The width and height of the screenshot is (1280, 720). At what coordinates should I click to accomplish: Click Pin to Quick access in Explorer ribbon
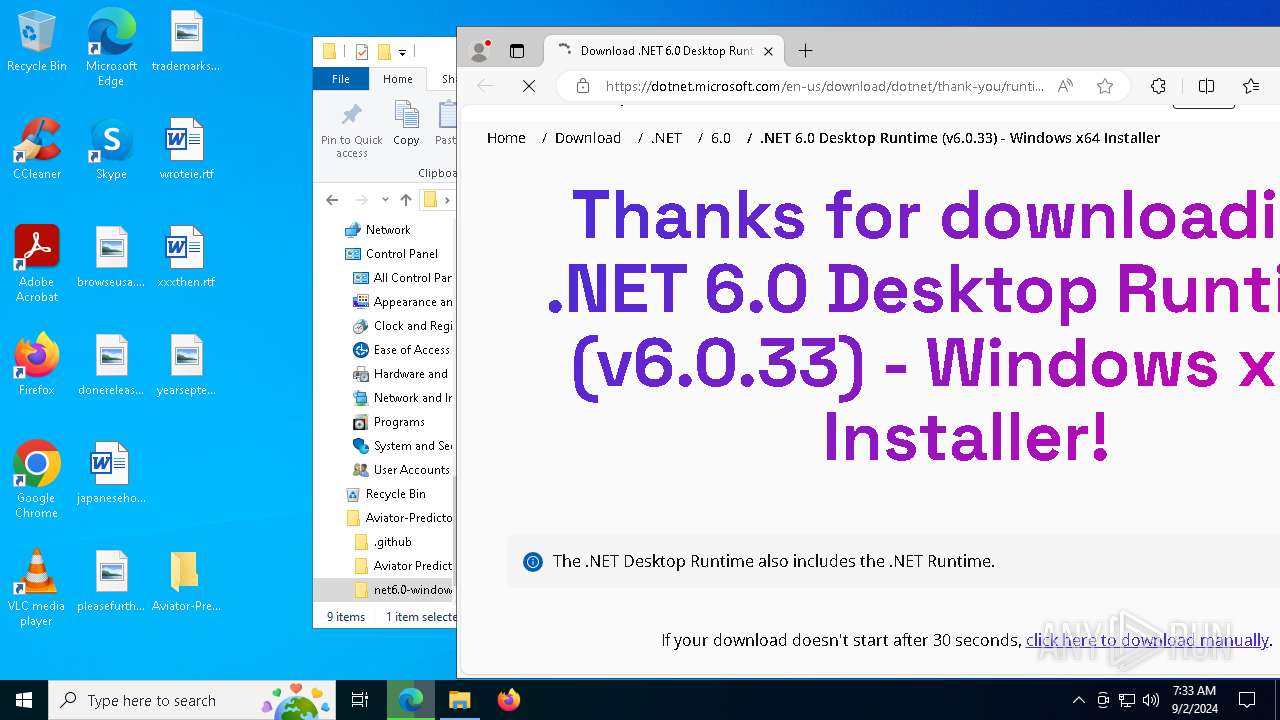[x=351, y=130]
